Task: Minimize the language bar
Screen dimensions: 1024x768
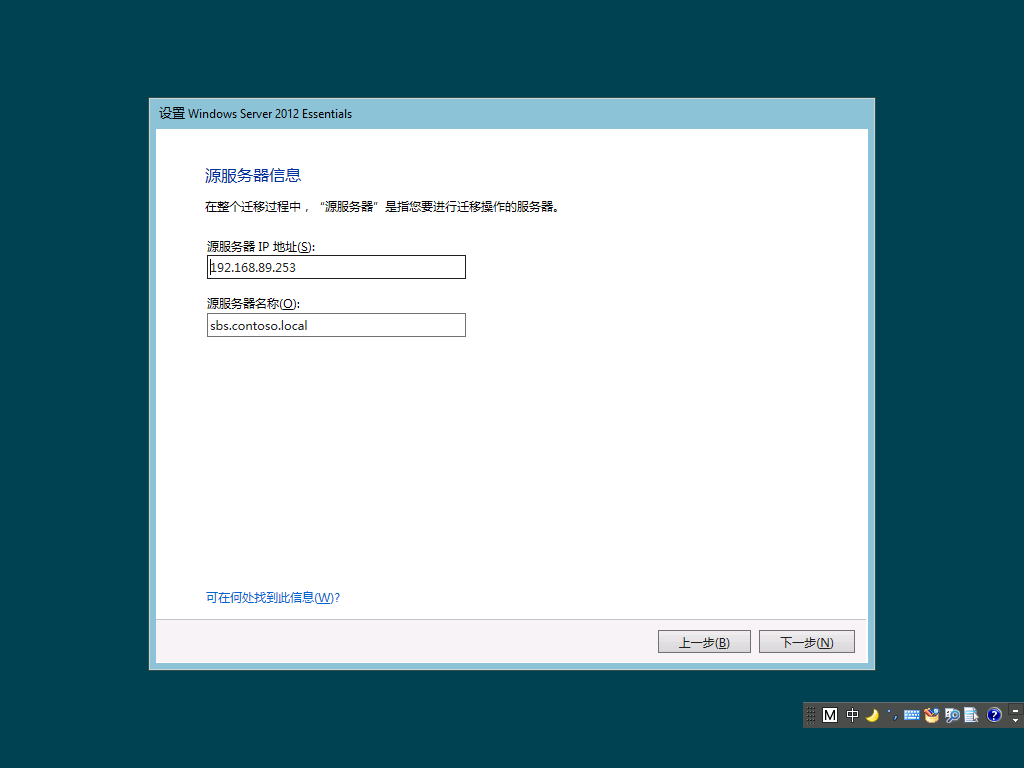Action: [1016, 709]
